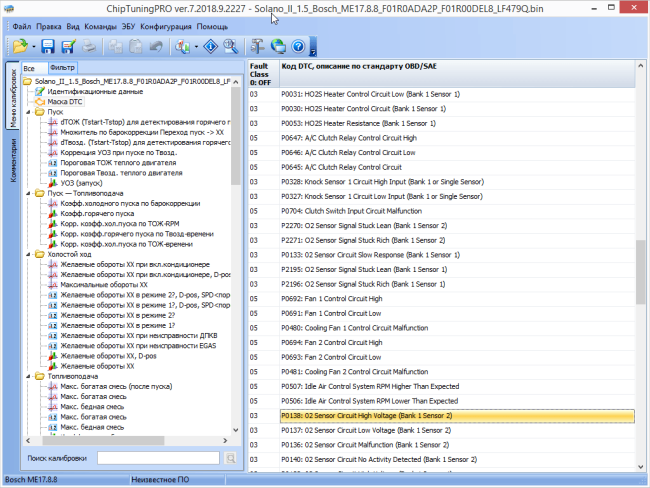Select Желаемые обороты ХХ при неисправности EGAS
This screenshot has height=488, width=650.
pos(138,345)
